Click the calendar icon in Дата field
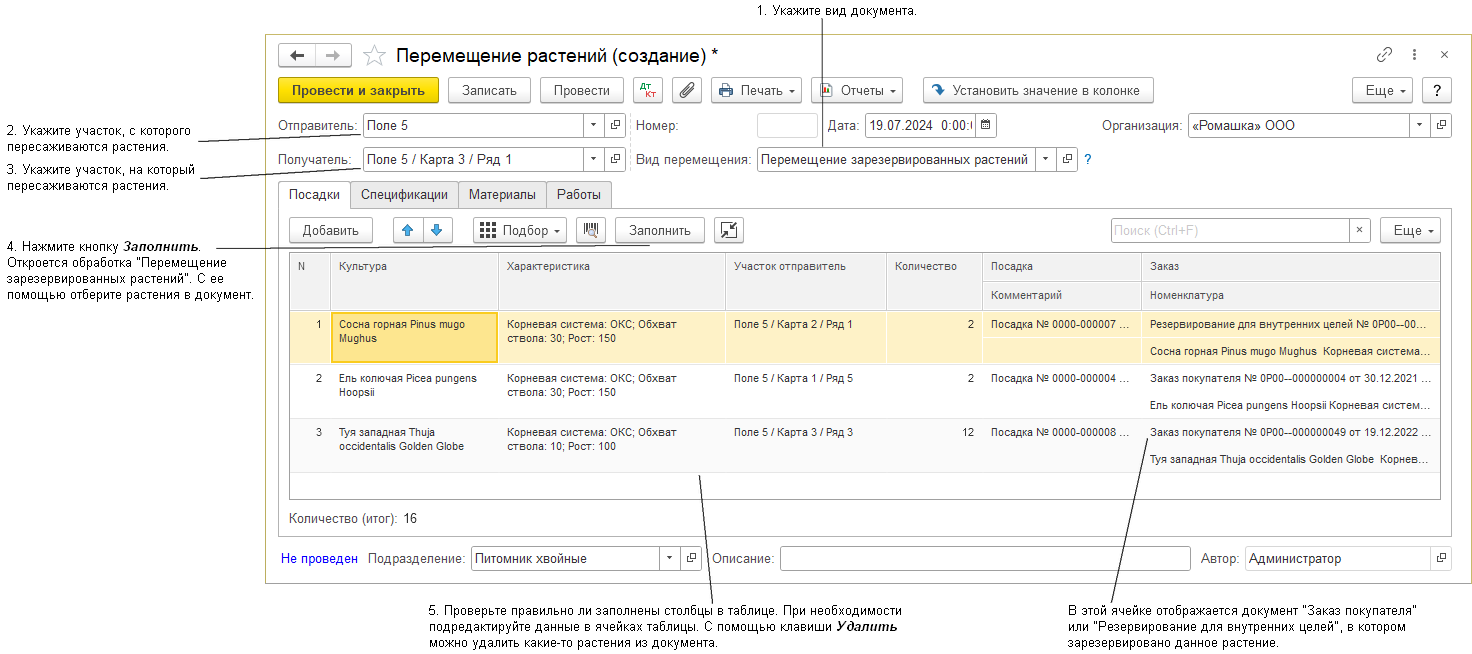The width and height of the screenshot is (1472, 654). click(x=985, y=126)
